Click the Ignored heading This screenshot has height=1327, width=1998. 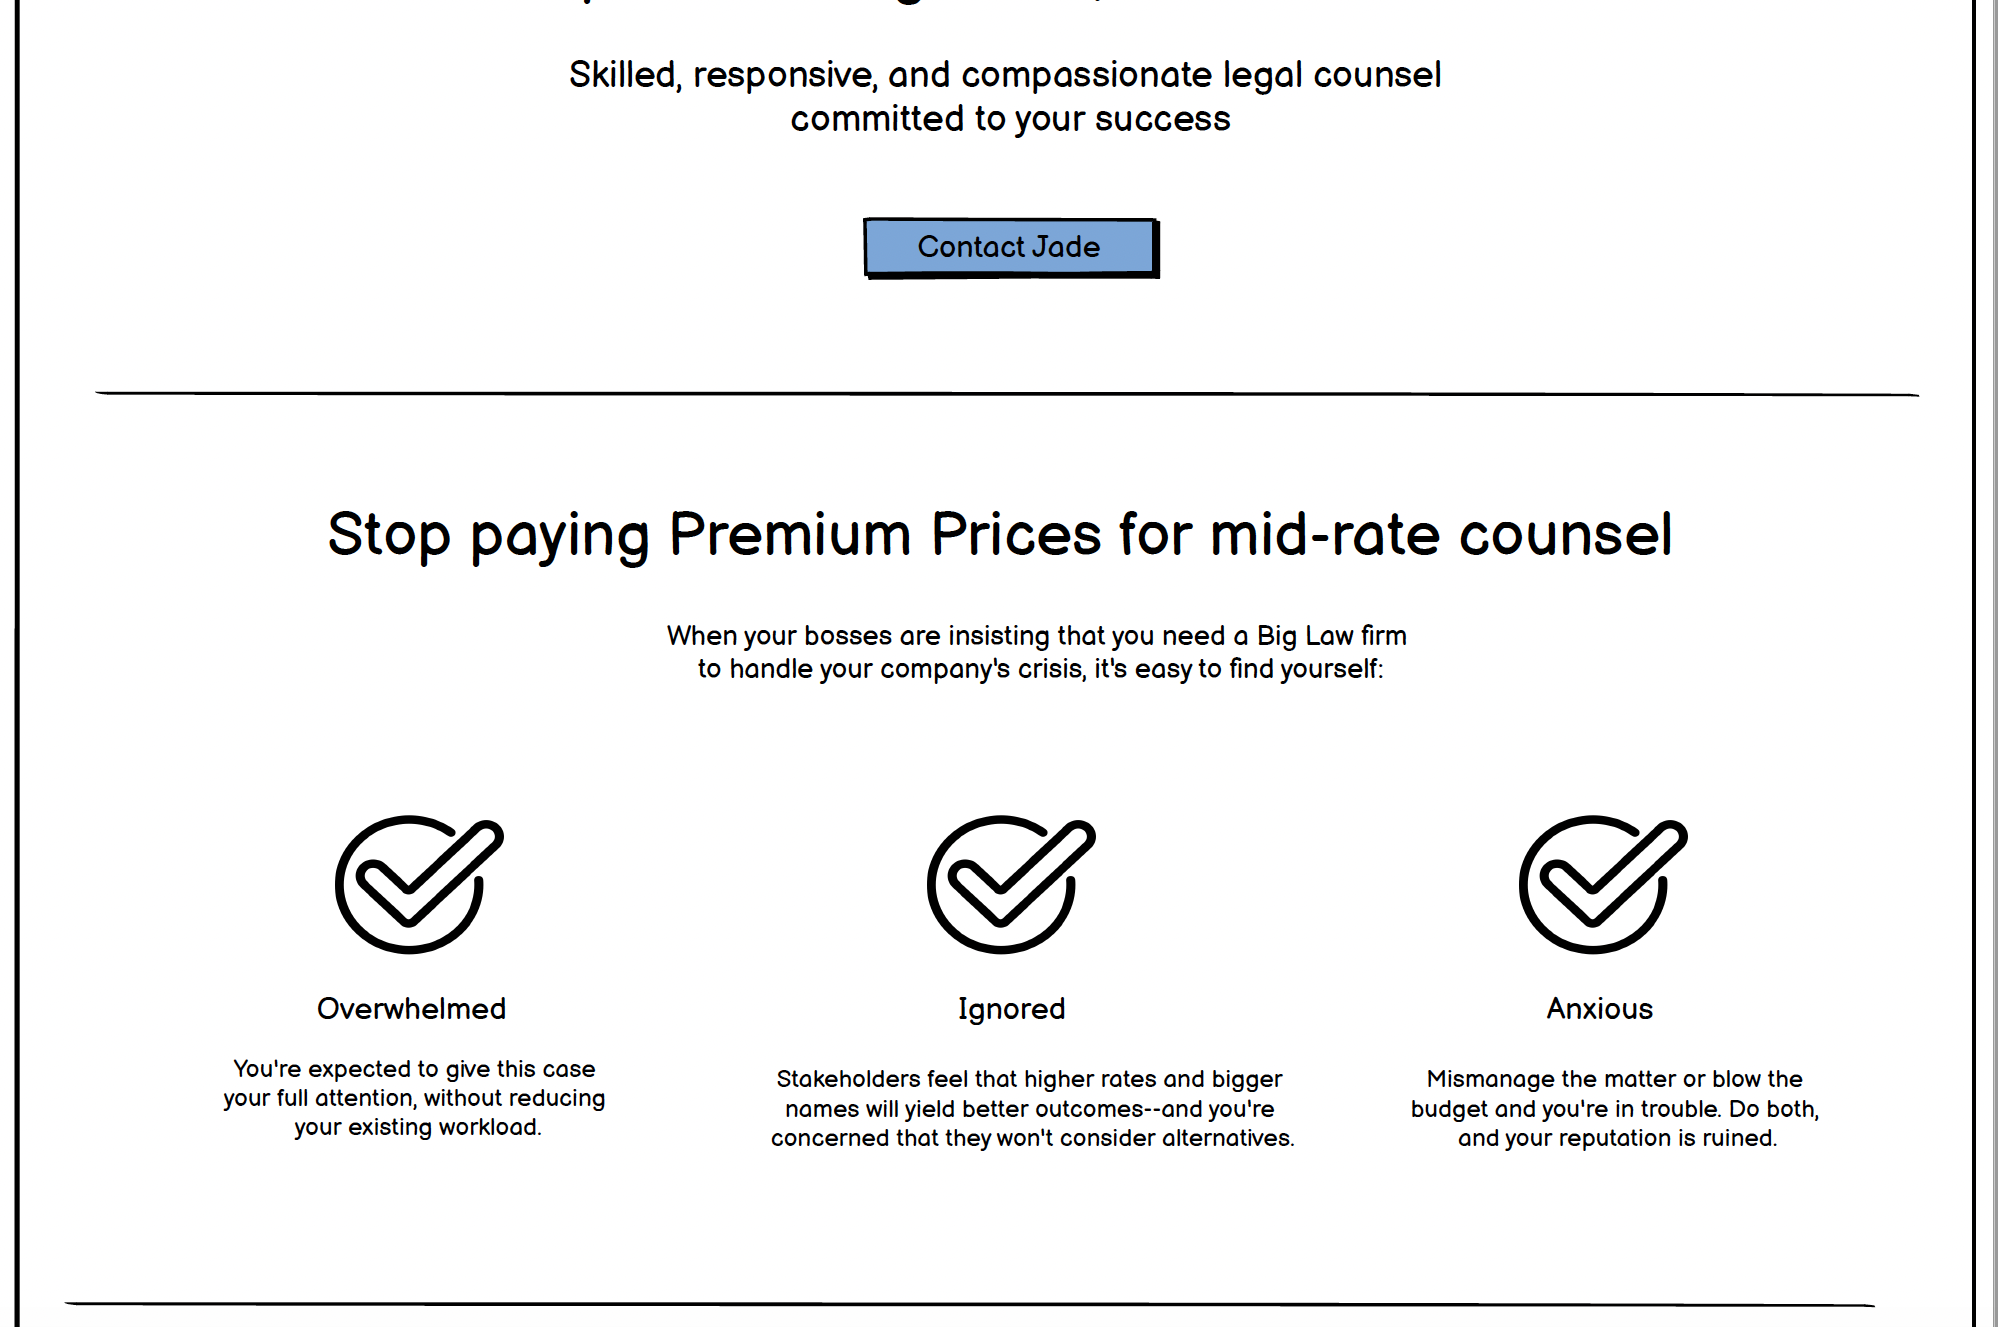click(1011, 1009)
